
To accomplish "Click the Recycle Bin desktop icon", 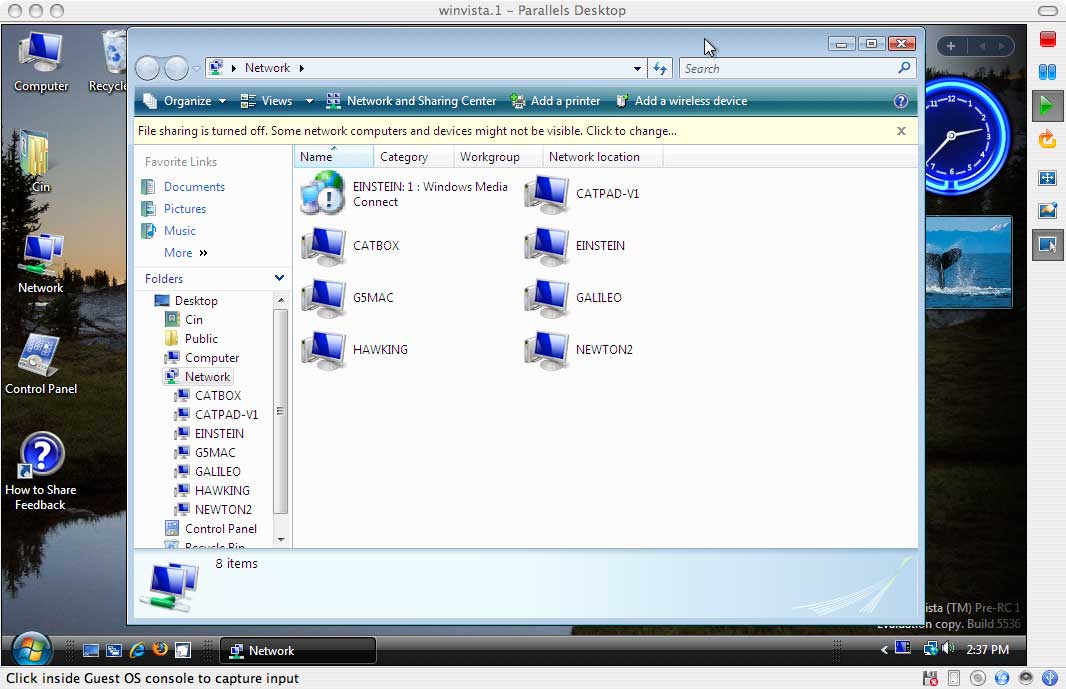I will pyautogui.click(x=111, y=62).
